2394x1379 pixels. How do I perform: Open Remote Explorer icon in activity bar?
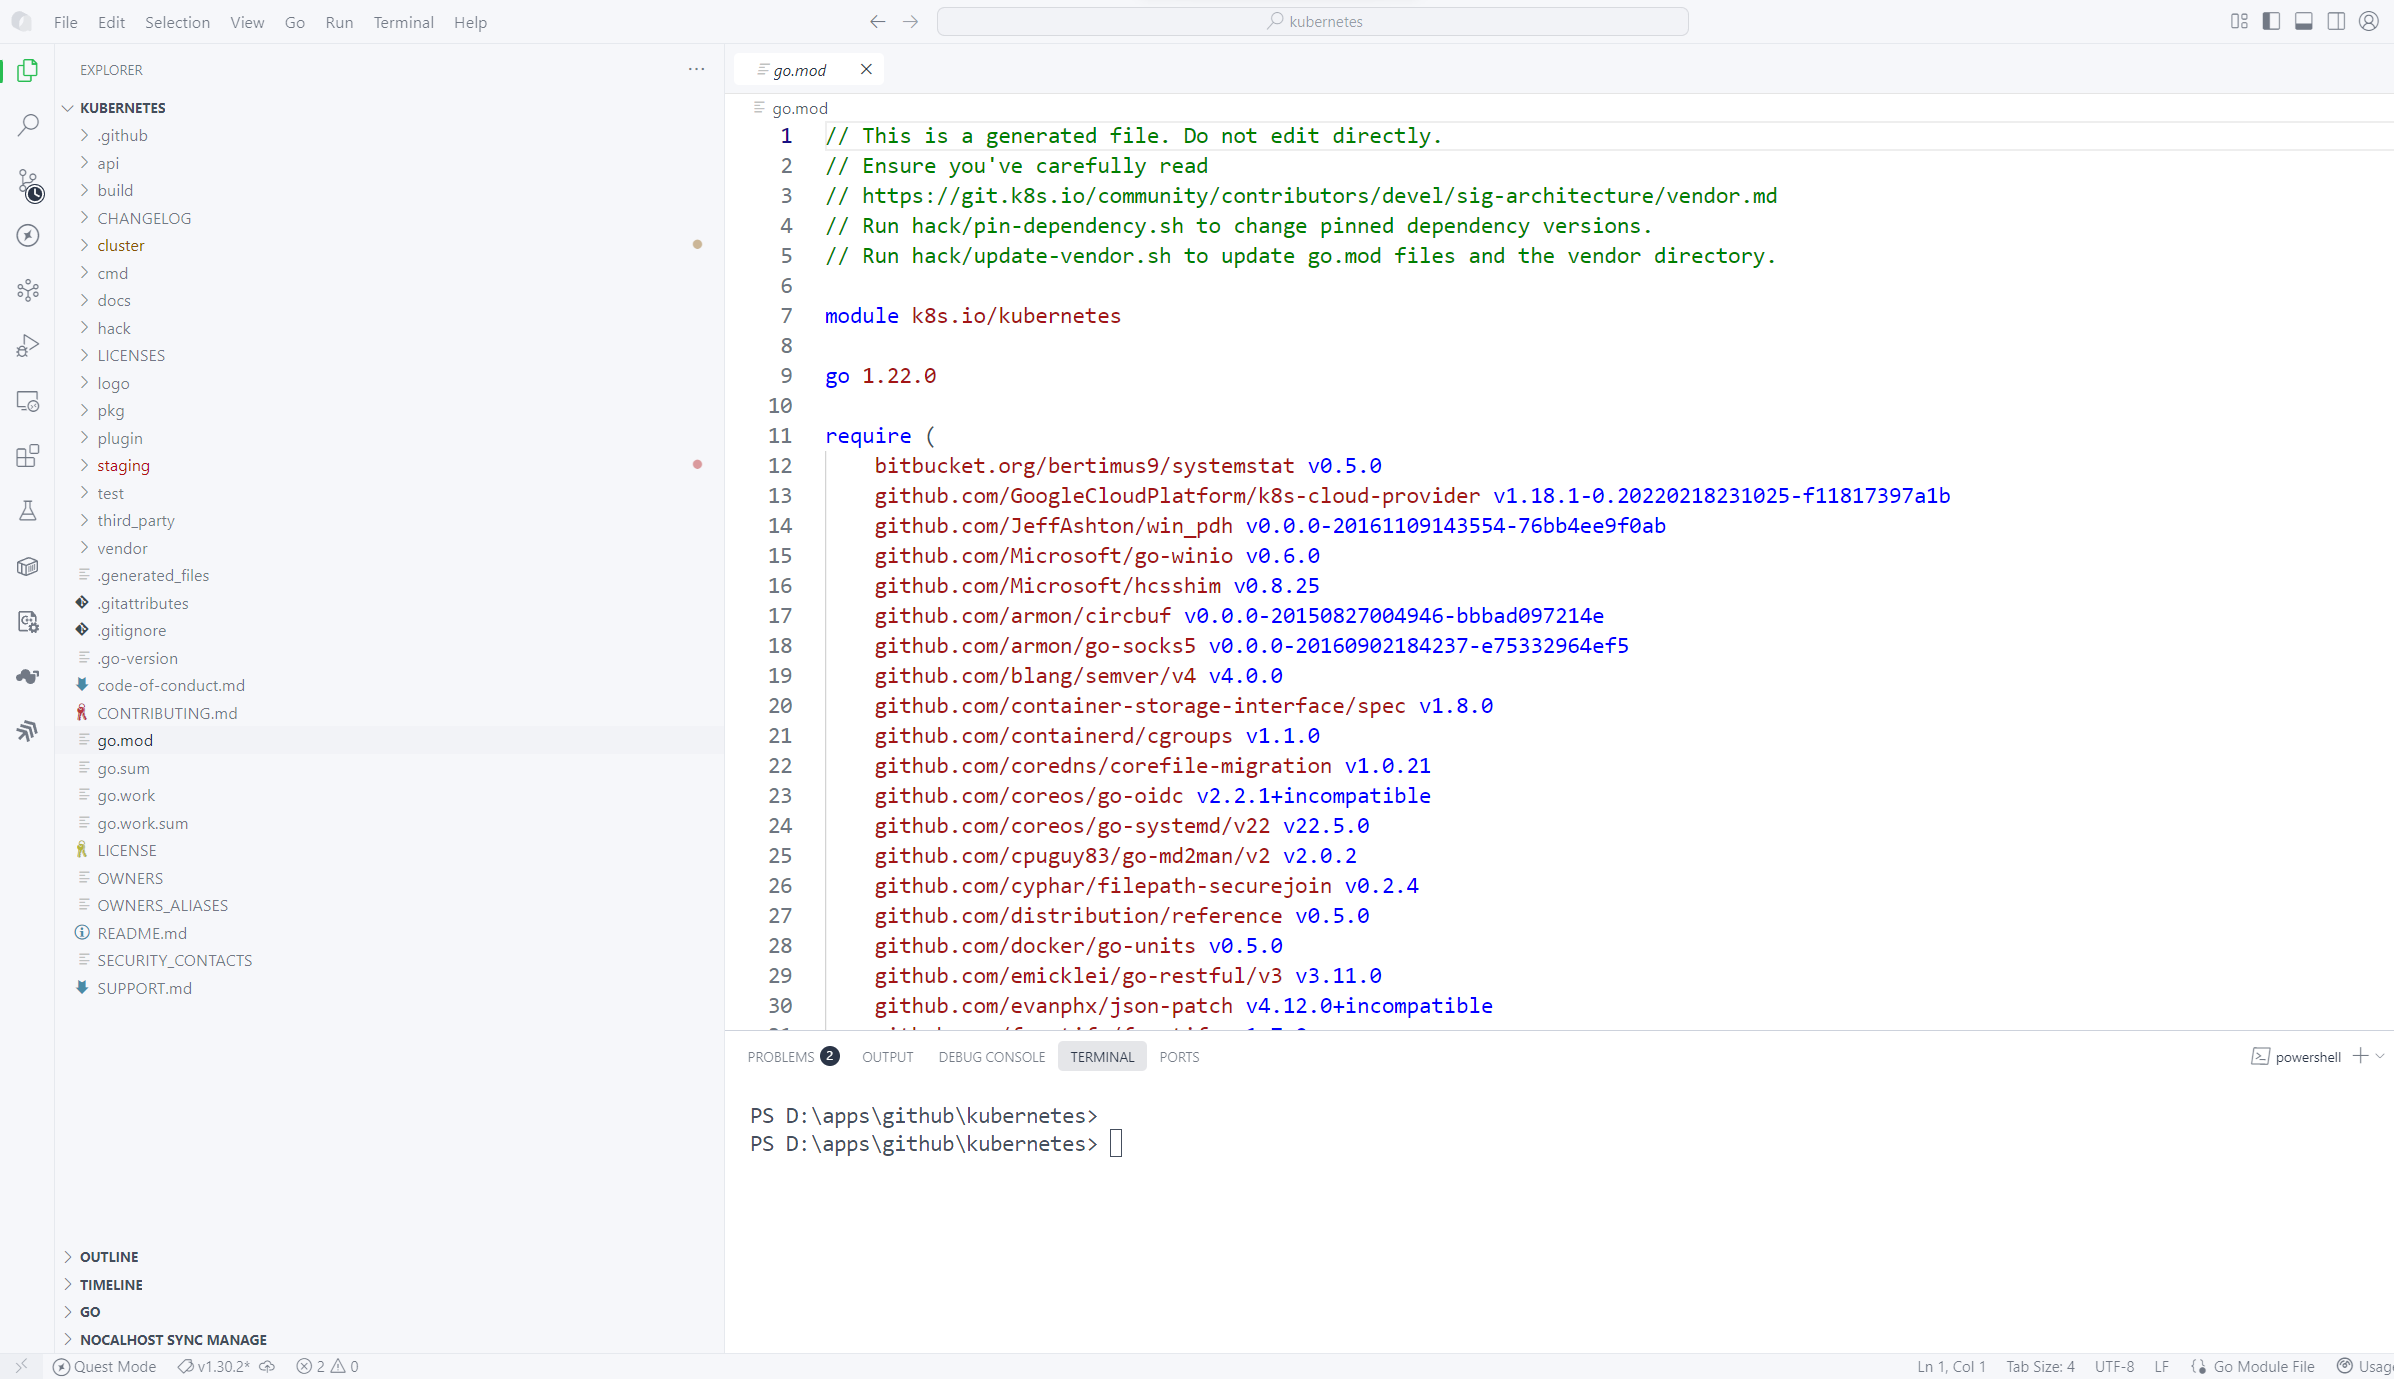tap(28, 401)
